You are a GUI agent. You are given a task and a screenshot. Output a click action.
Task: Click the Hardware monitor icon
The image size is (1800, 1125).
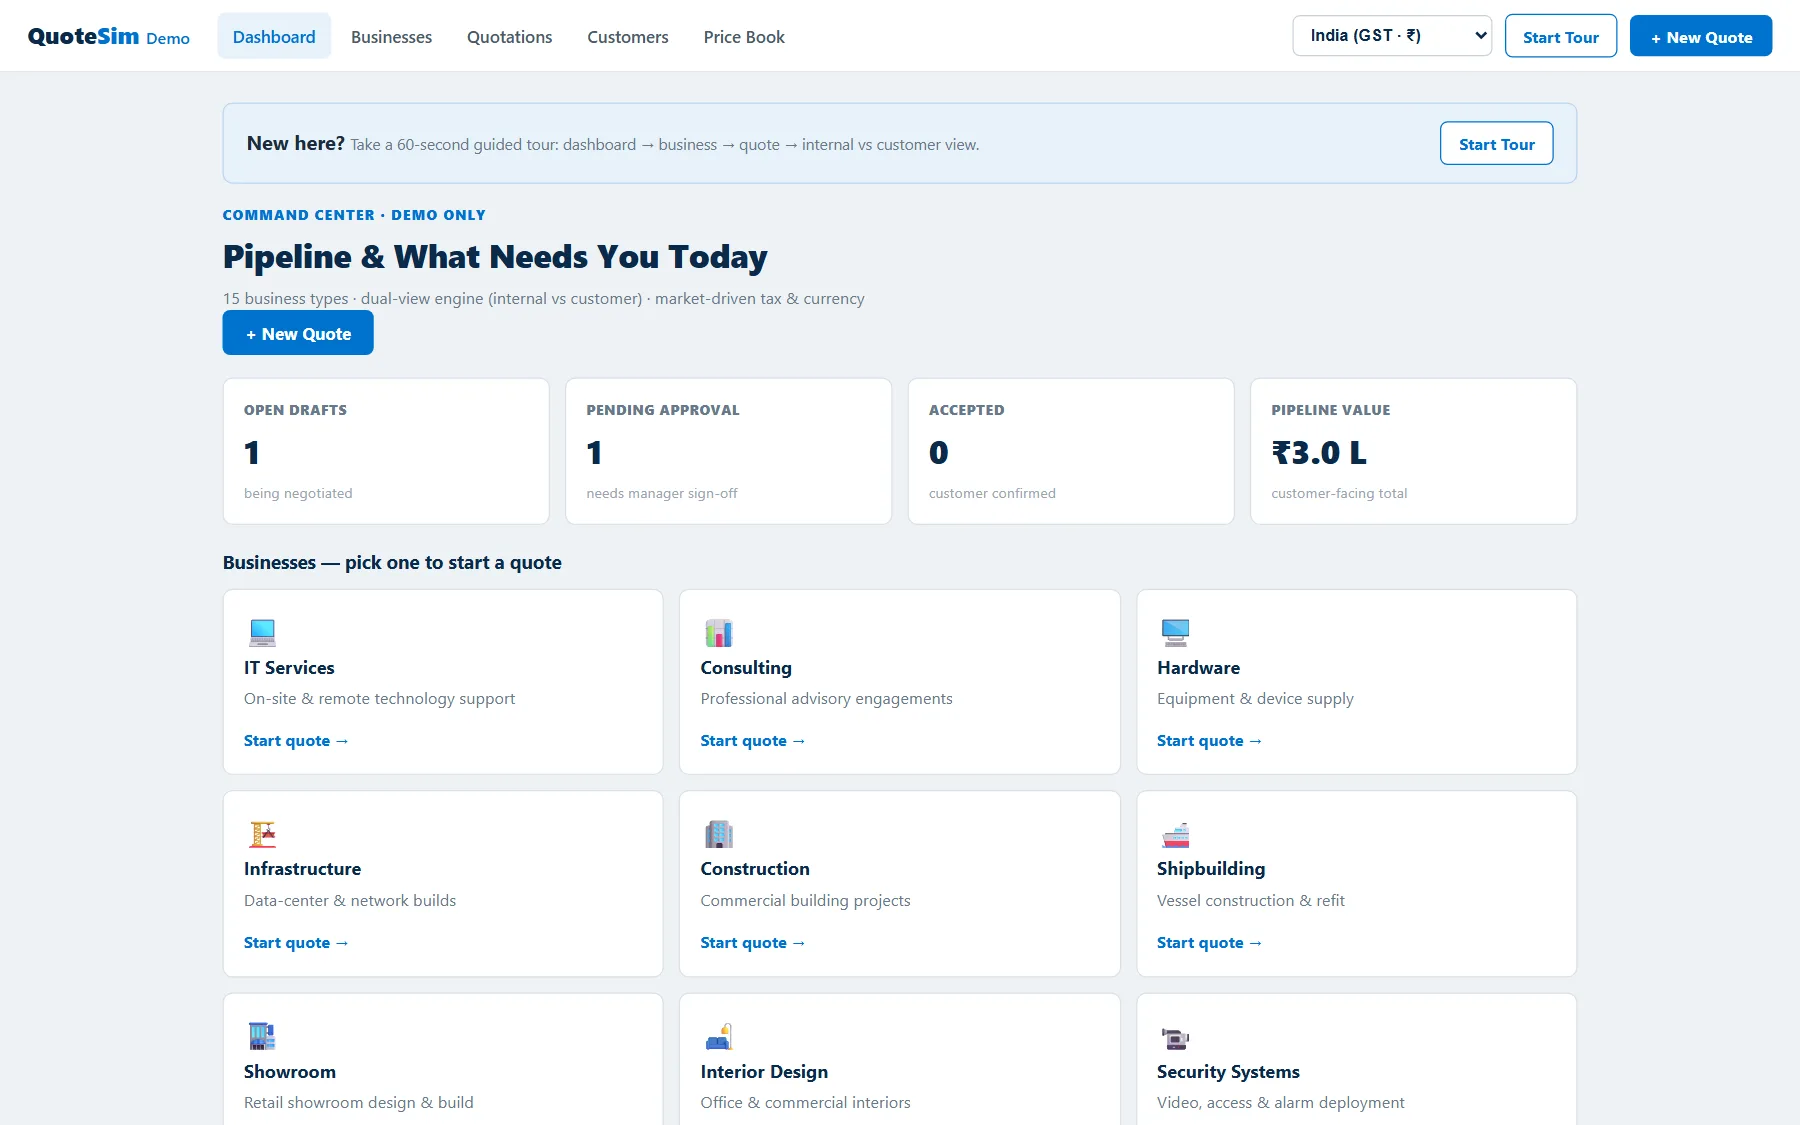pyautogui.click(x=1175, y=632)
